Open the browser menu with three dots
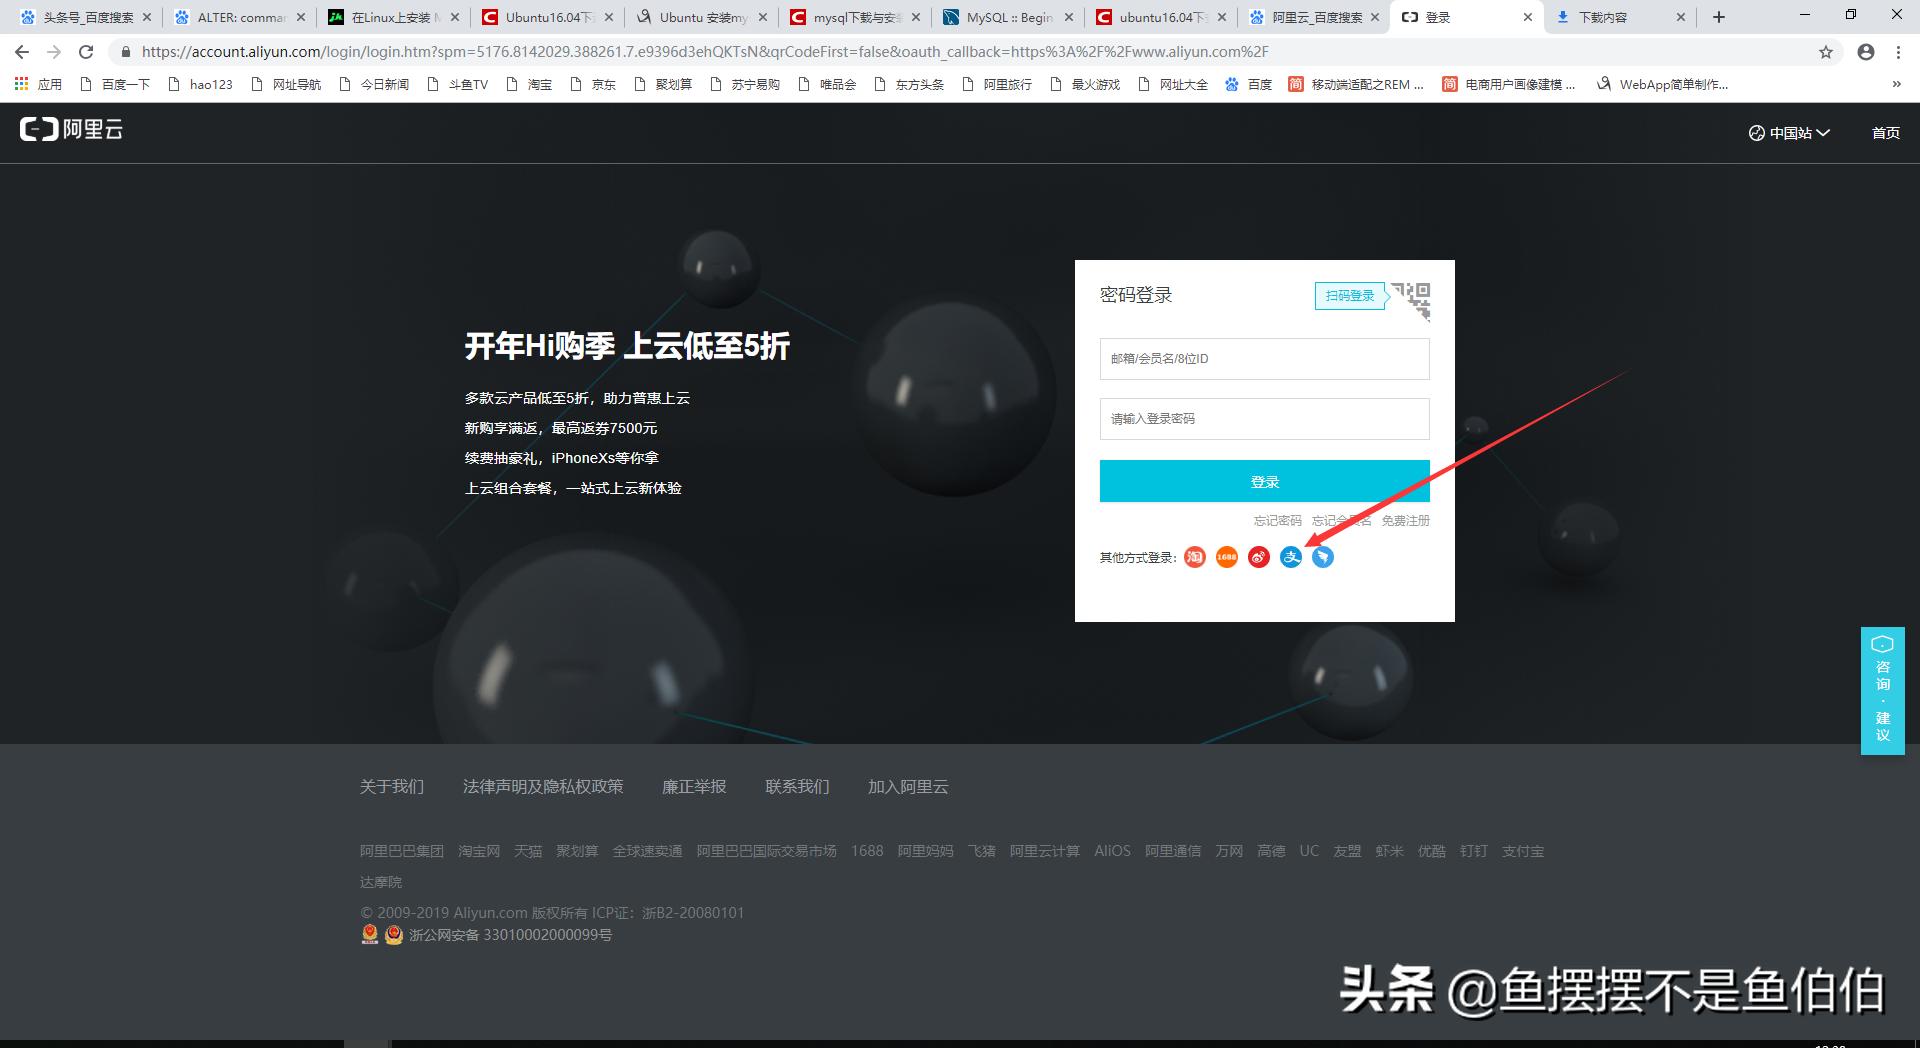This screenshot has height=1048, width=1920. [1895, 52]
